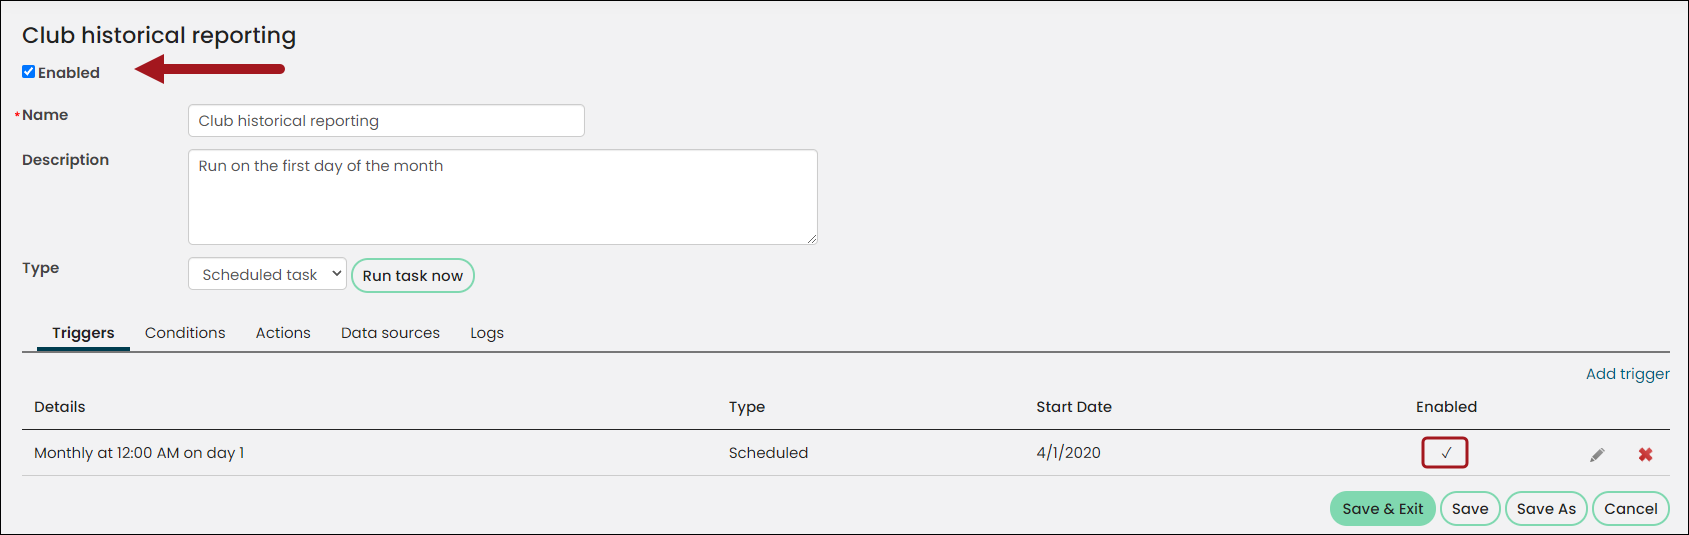Screen dimensions: 1689x535
Task: Click the Save As button
Action: [x=1546, y=509]
